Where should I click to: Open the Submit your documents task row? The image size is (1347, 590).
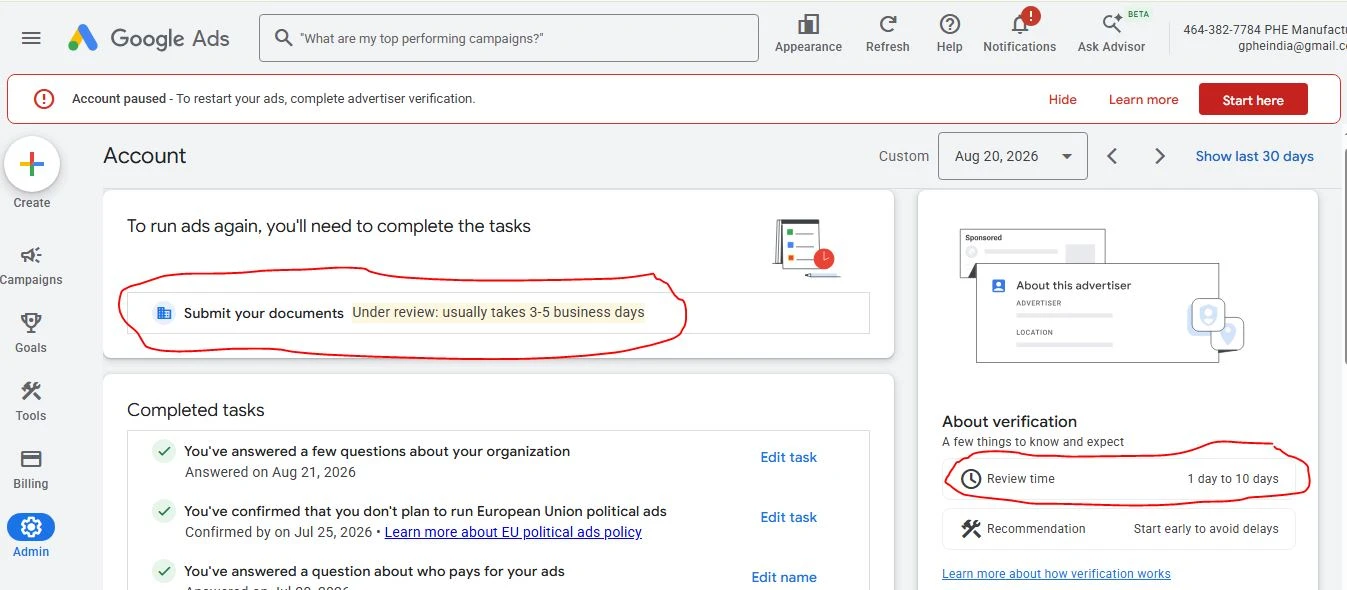click(x=496, y=313)
